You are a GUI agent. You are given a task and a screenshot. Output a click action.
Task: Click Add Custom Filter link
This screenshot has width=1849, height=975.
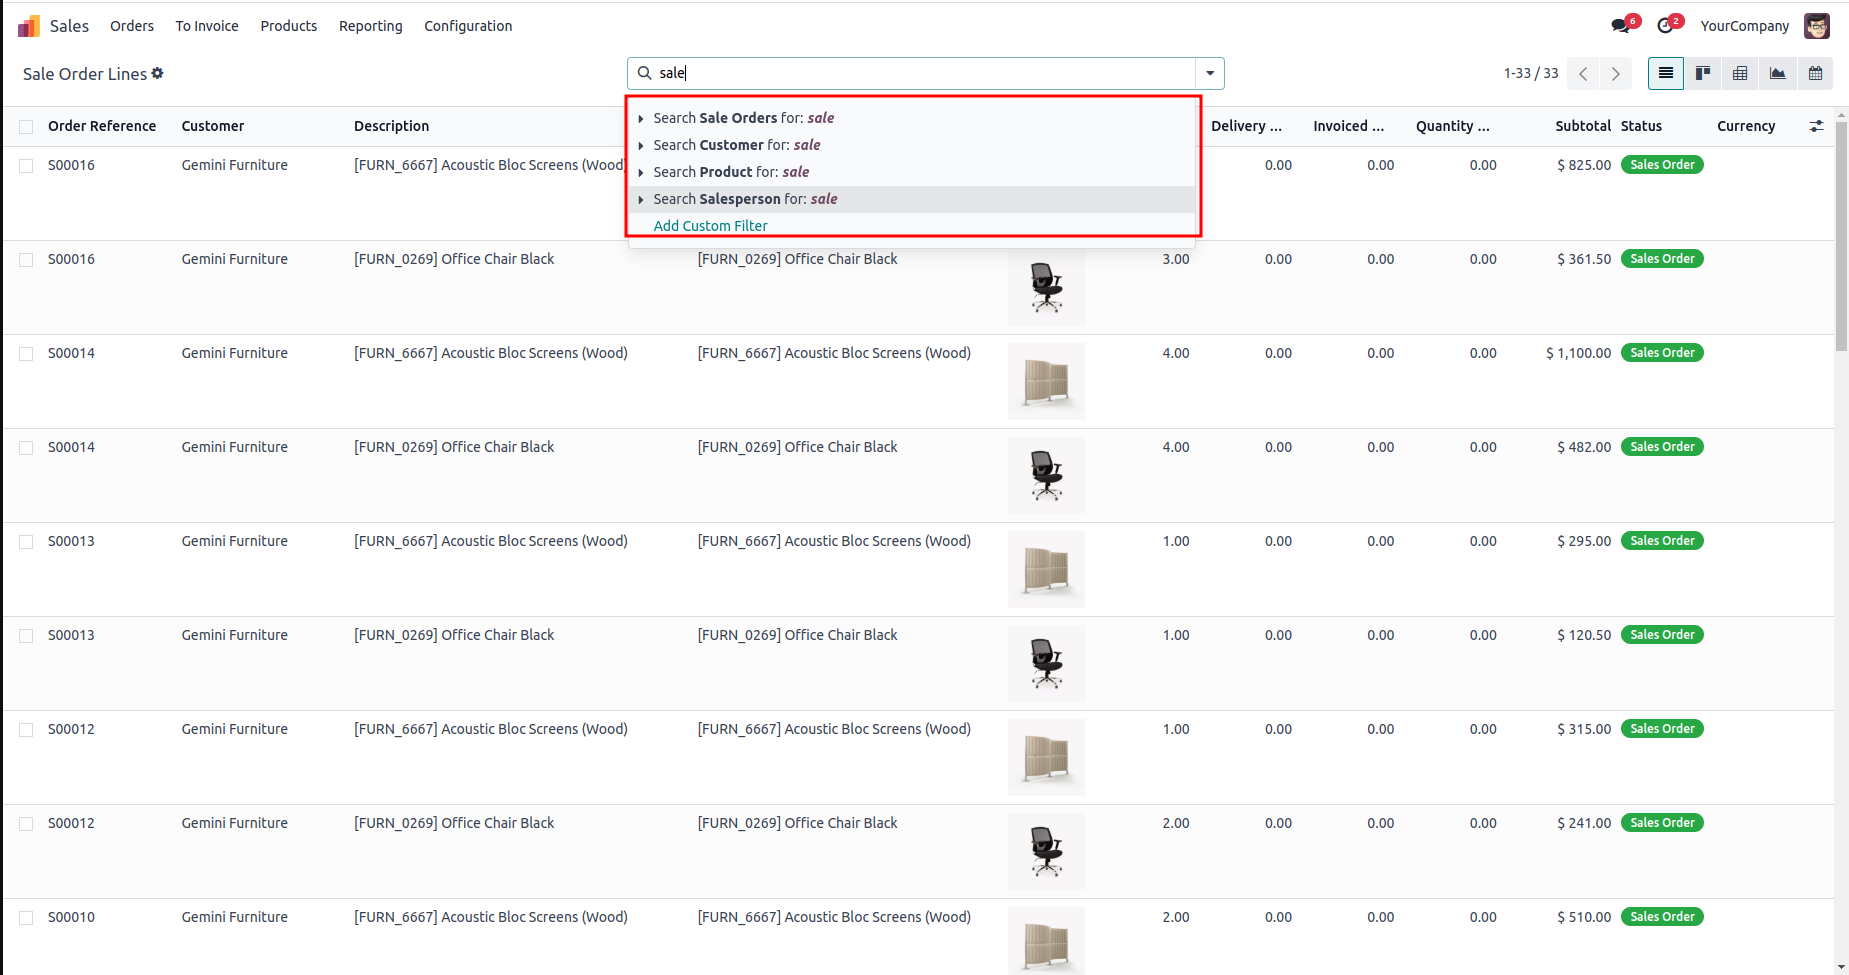pos(710,226)
